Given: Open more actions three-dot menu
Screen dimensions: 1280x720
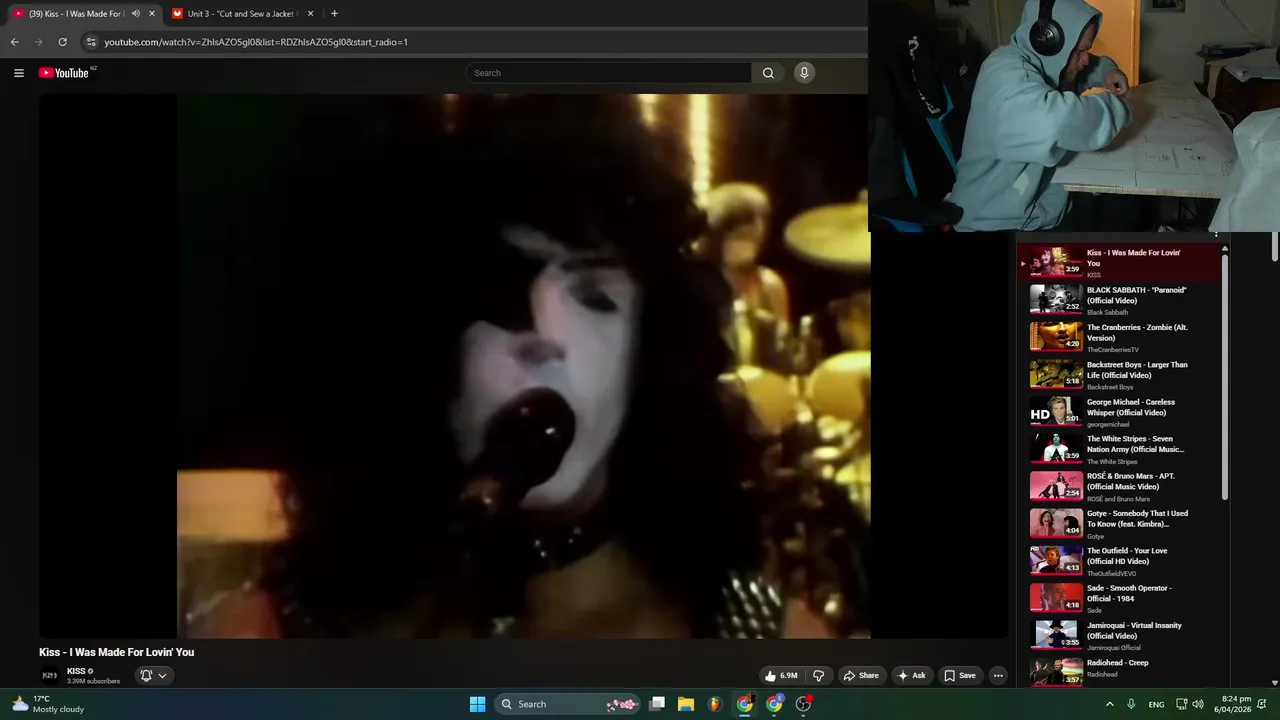Looking at the screenshot, I should point(998,676).
